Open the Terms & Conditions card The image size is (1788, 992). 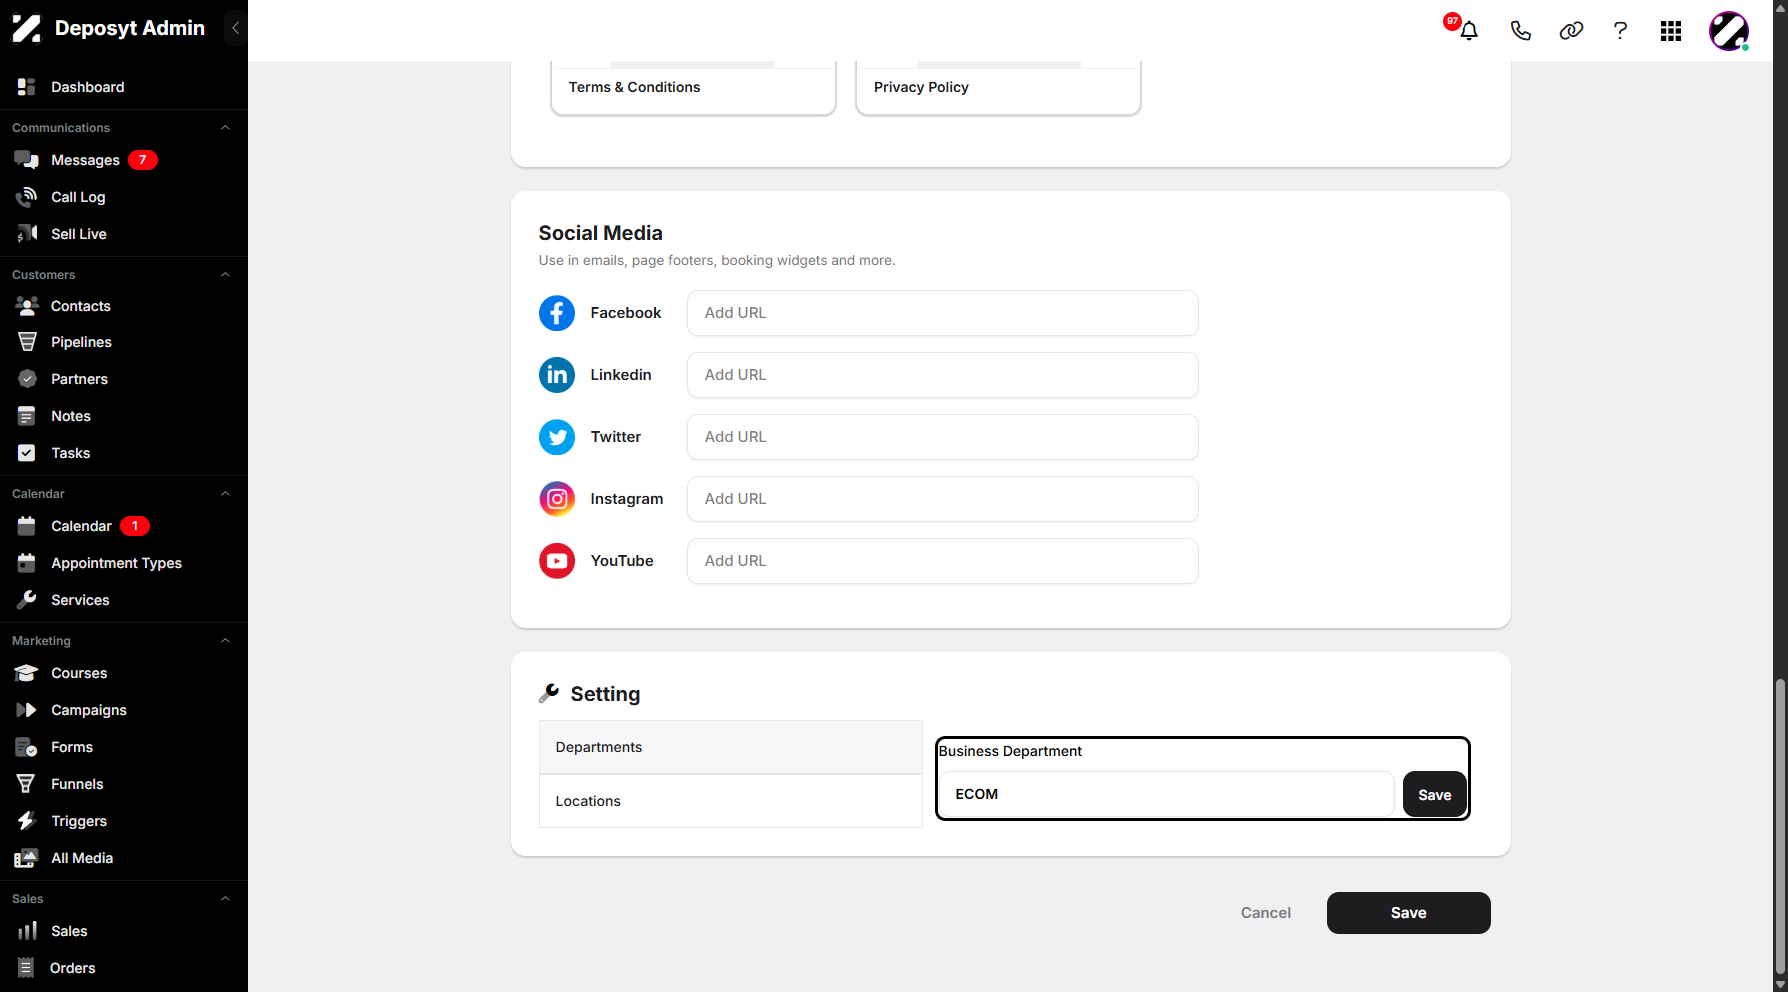point(693,88)
